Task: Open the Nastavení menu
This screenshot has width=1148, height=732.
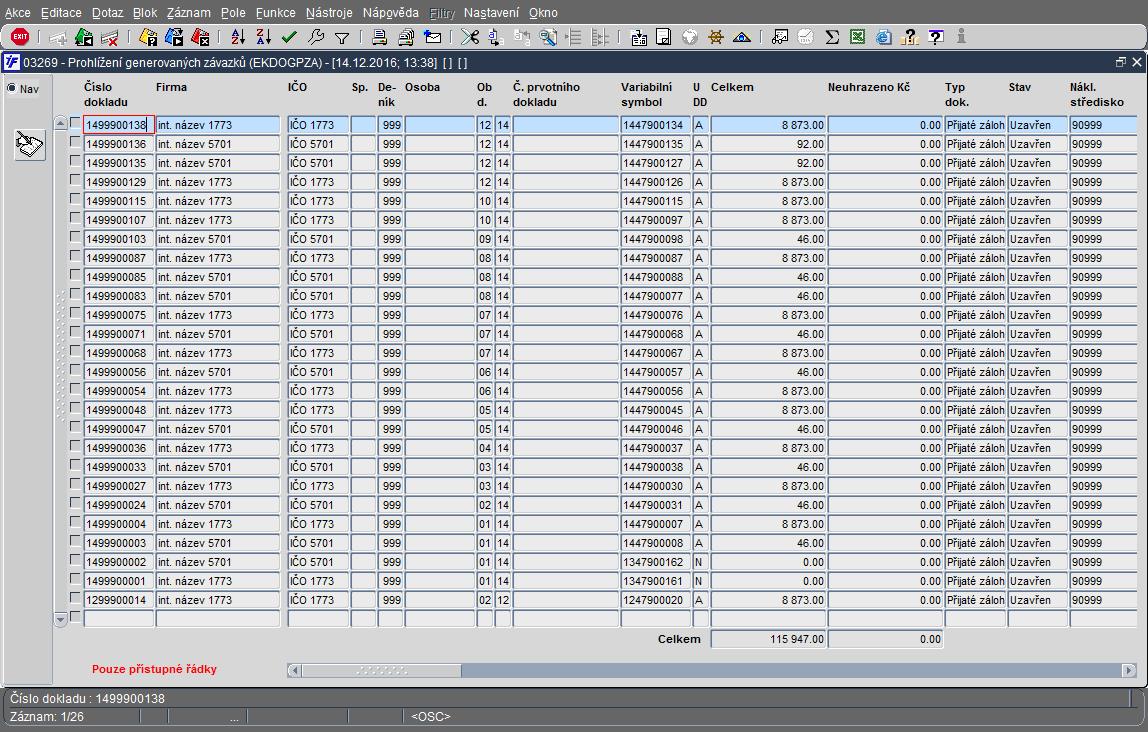Action: coord(491,12)
